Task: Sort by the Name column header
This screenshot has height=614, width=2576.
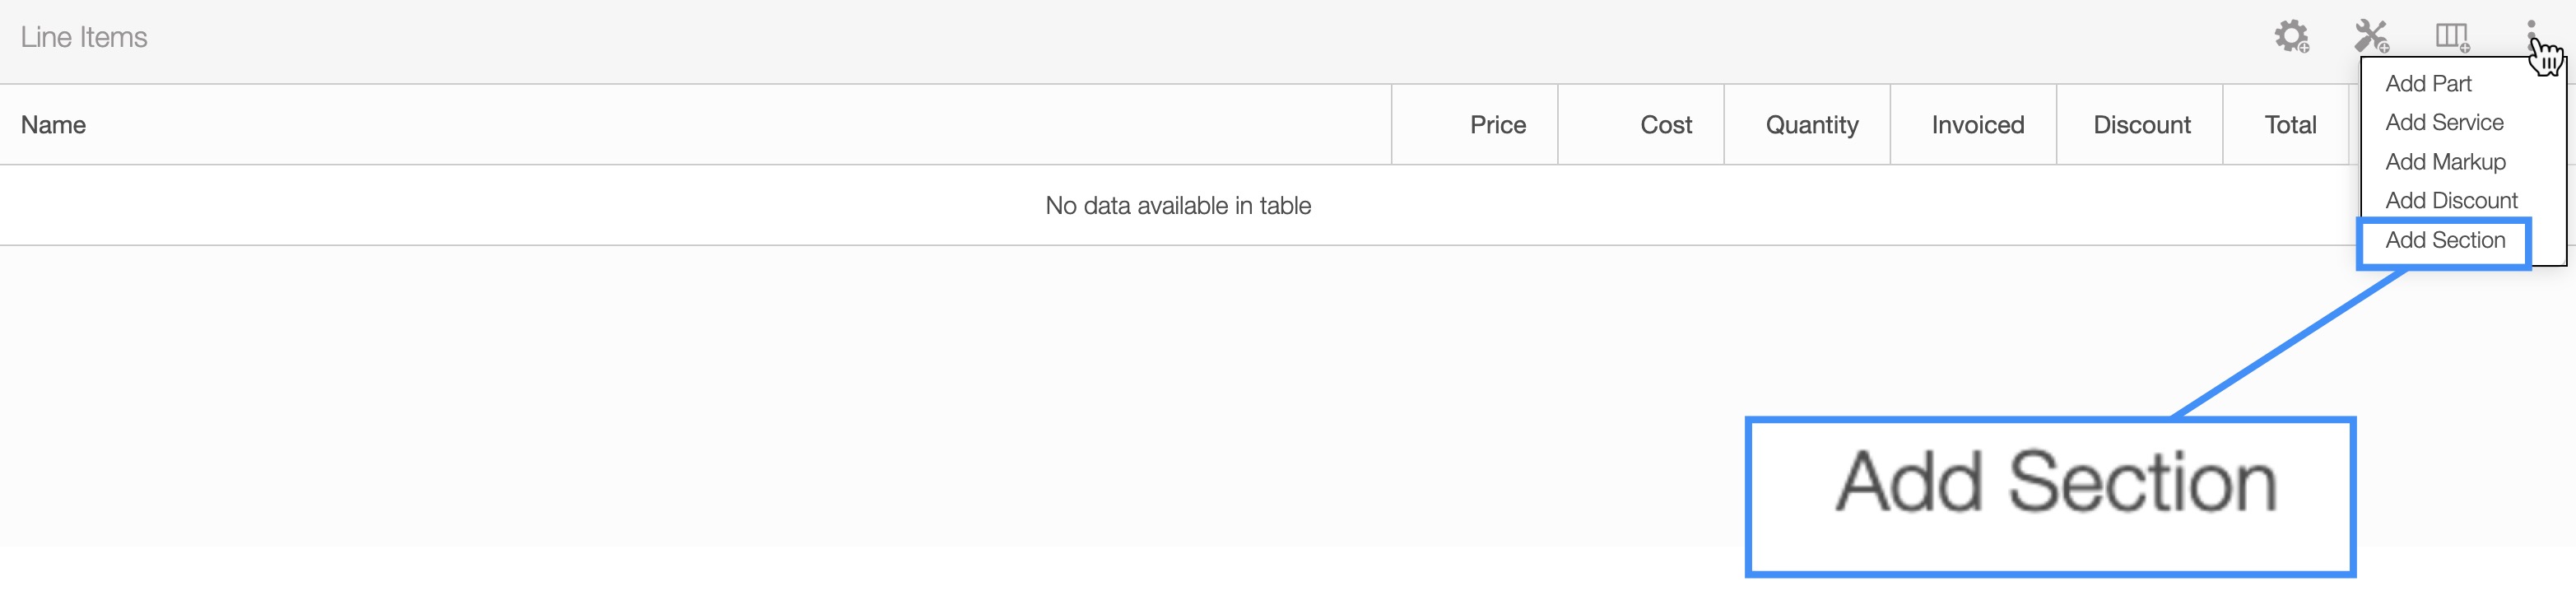Action: coord(54,125)
